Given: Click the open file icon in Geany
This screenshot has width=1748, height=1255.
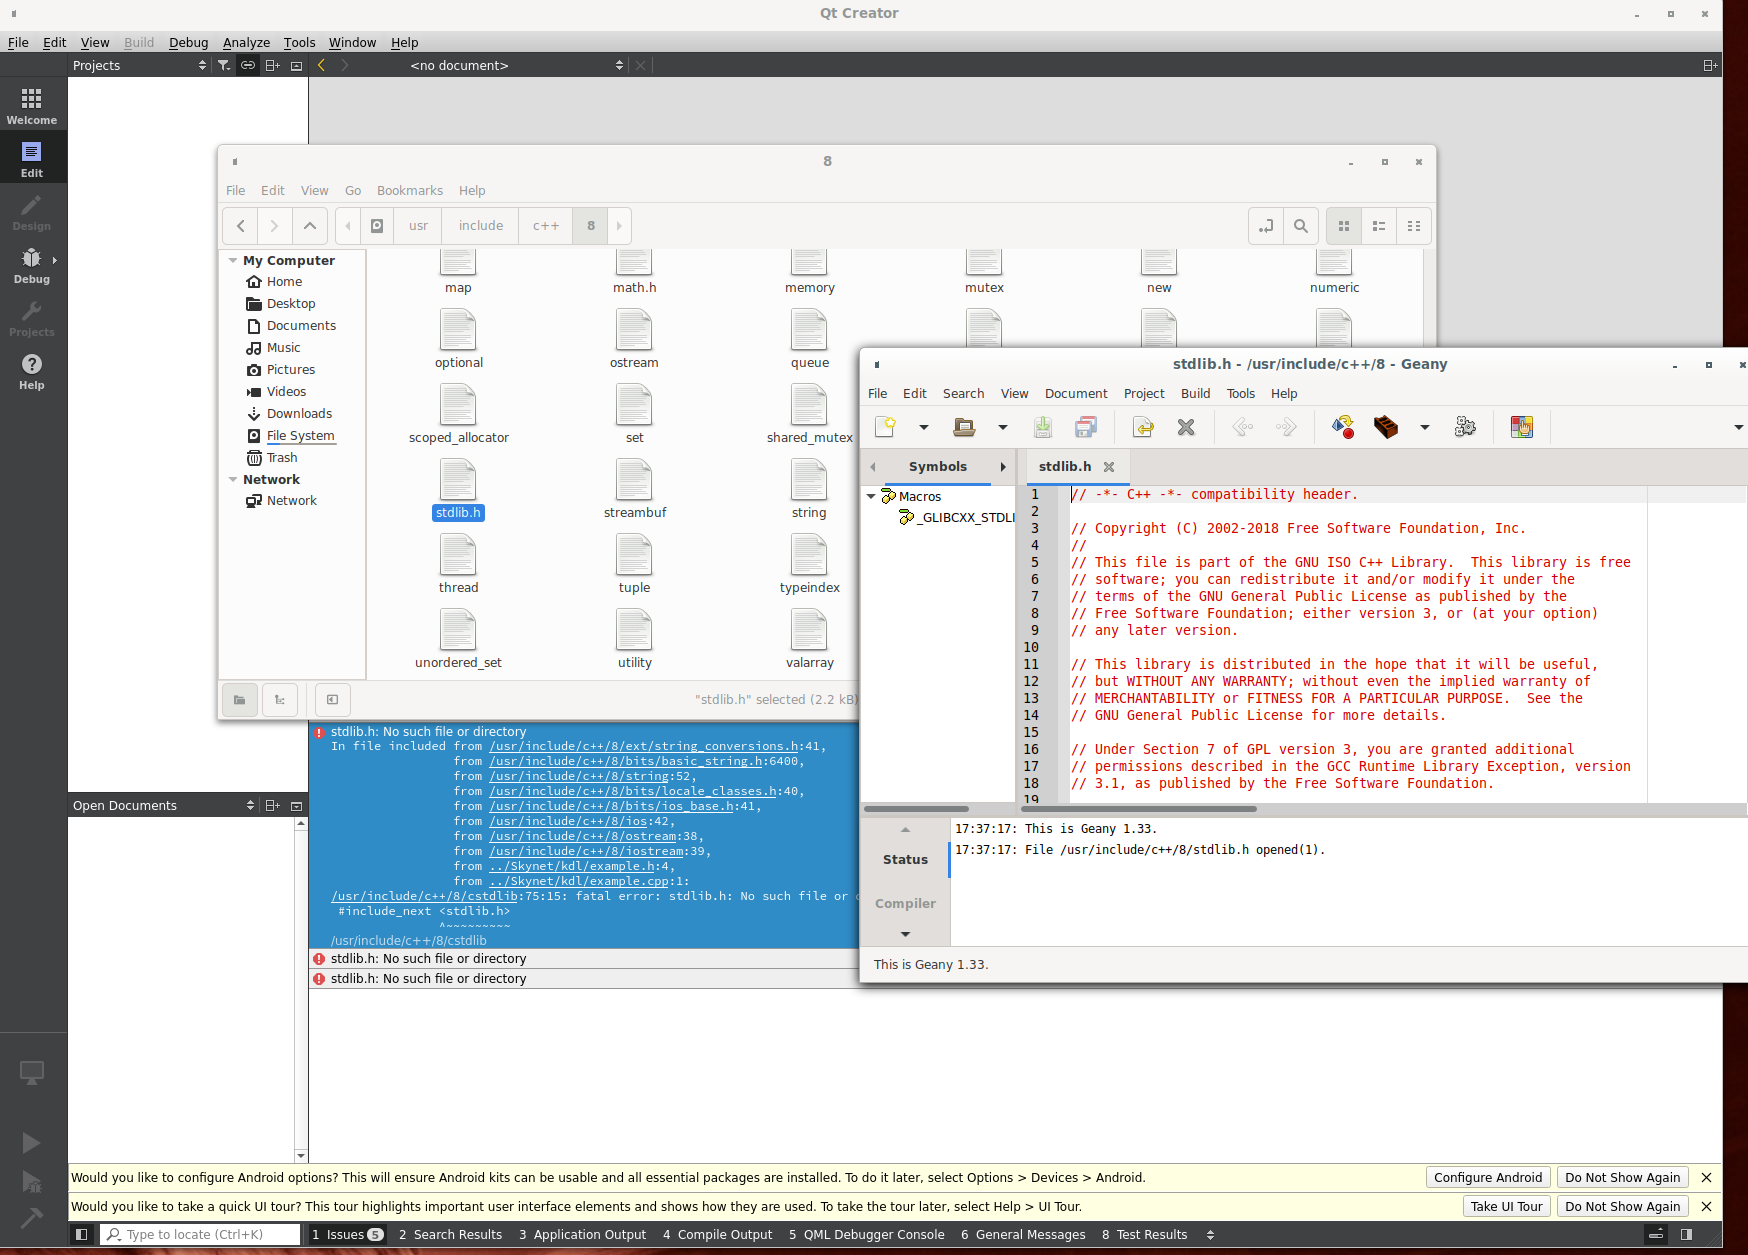Looking at the screenshot, I should (x=964, y=427).
